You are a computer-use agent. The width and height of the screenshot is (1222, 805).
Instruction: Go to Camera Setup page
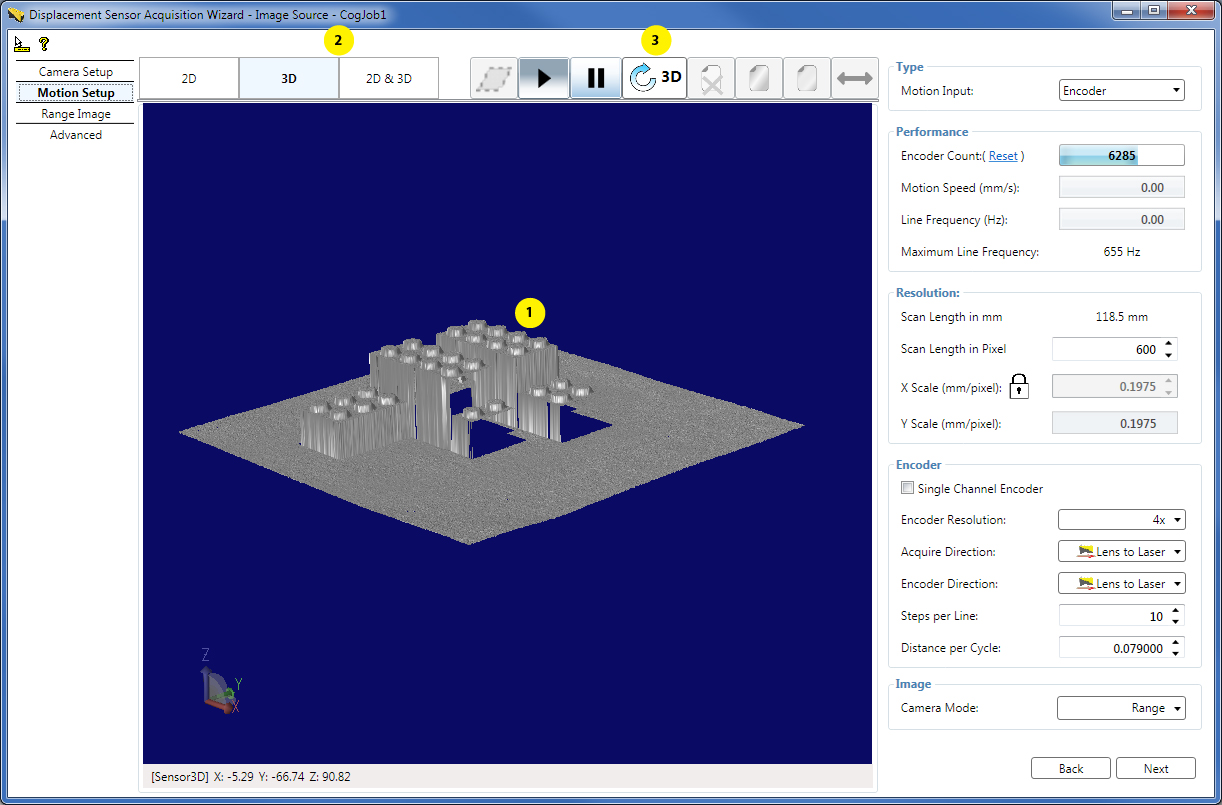click(x=75, y=71)
